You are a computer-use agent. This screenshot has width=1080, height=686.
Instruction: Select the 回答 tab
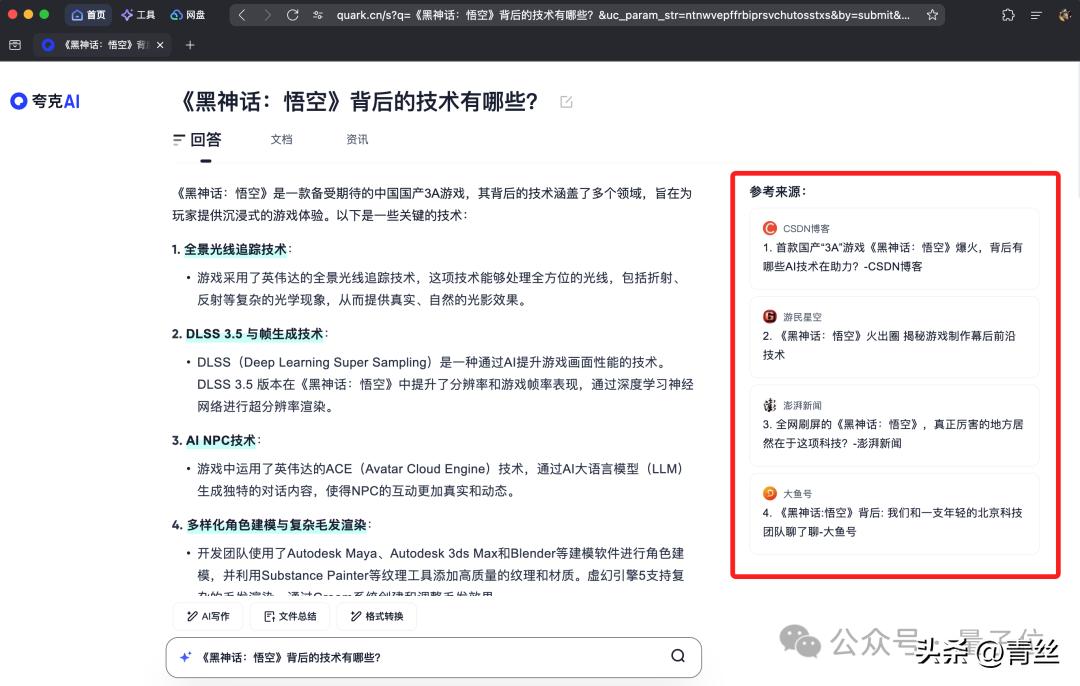197,140
